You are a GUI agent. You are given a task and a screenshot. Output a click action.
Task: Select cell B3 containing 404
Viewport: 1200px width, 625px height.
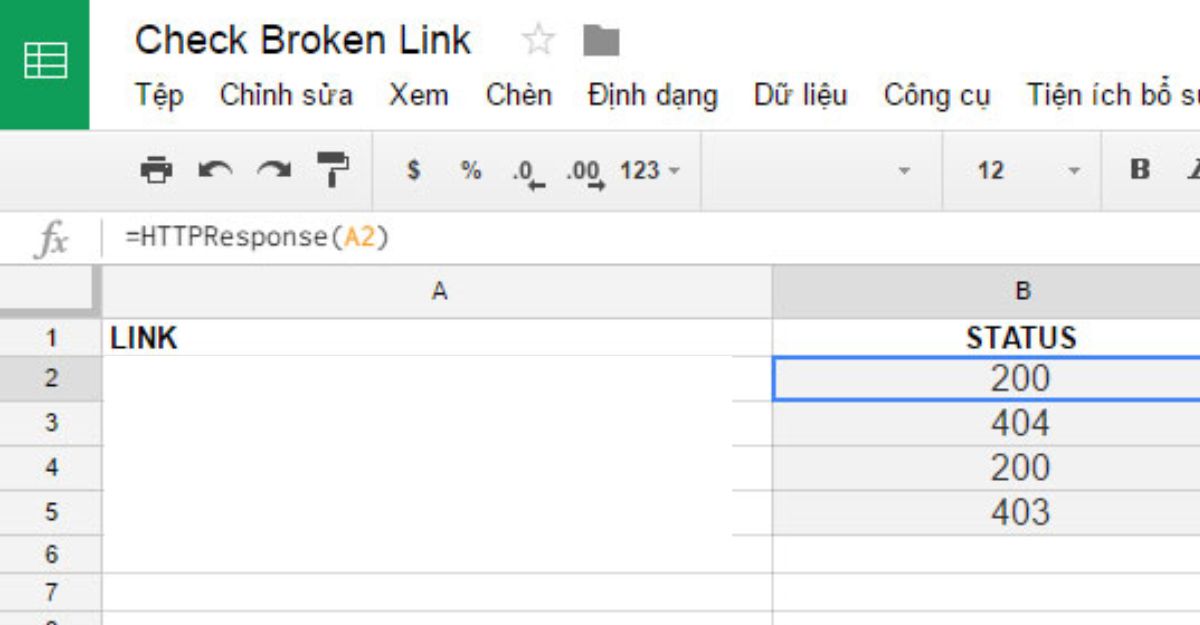(1020, 424)
